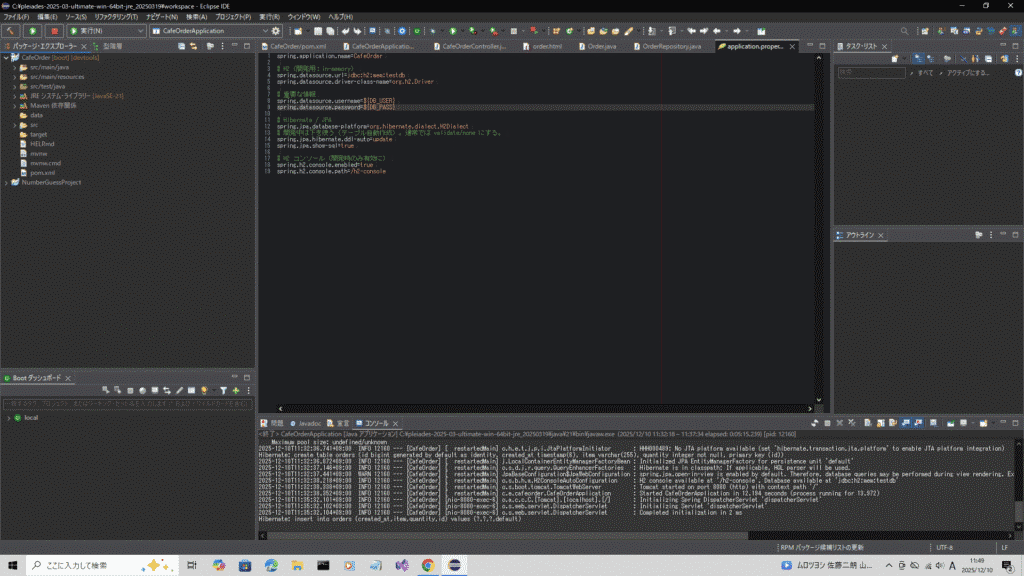Screen dimensions: 1024x576
Task: Click the toolbar search magnifier icon
Action: pyautogui.click(x=905, y=31)
